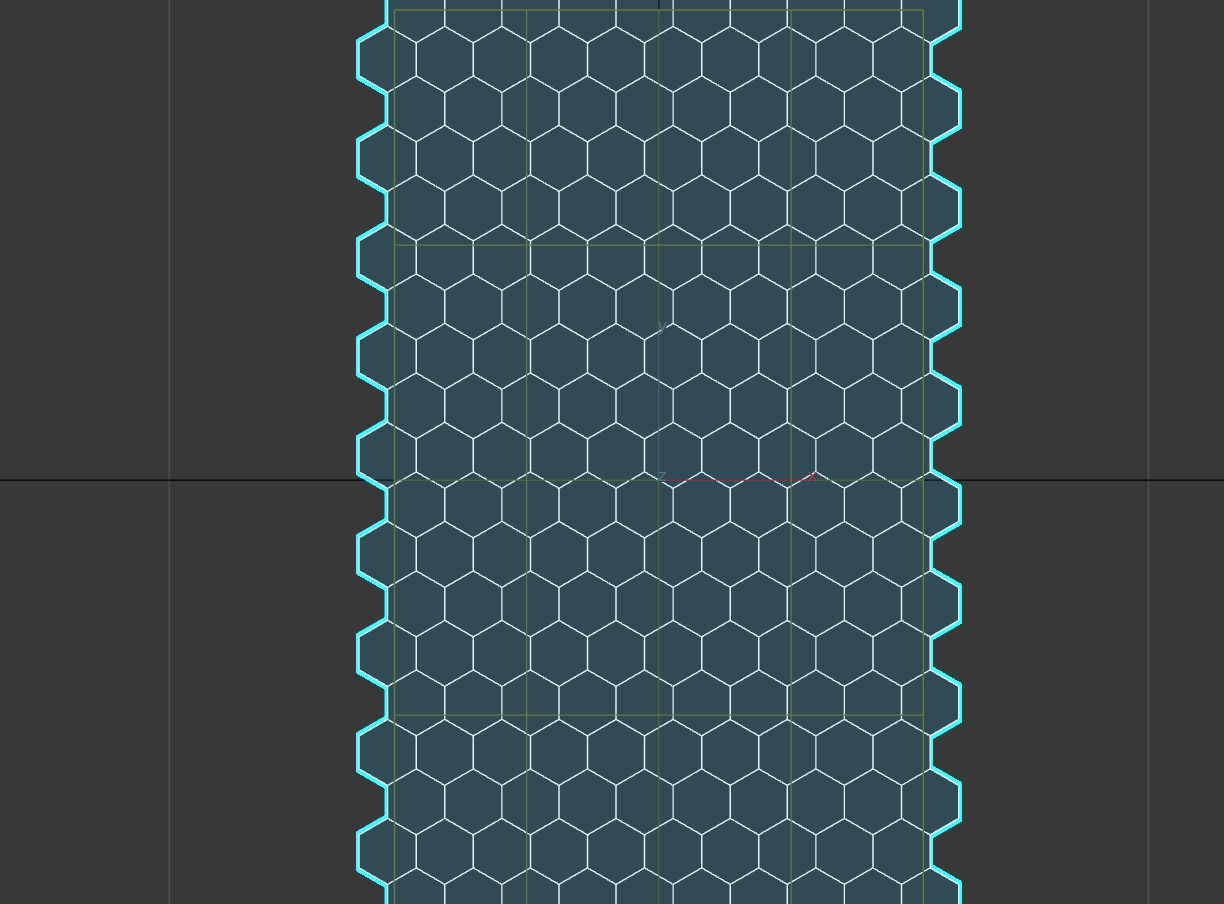1224x904 pixels.
Task: Click small dark tick at viewport top center
Action: (659, 4)
